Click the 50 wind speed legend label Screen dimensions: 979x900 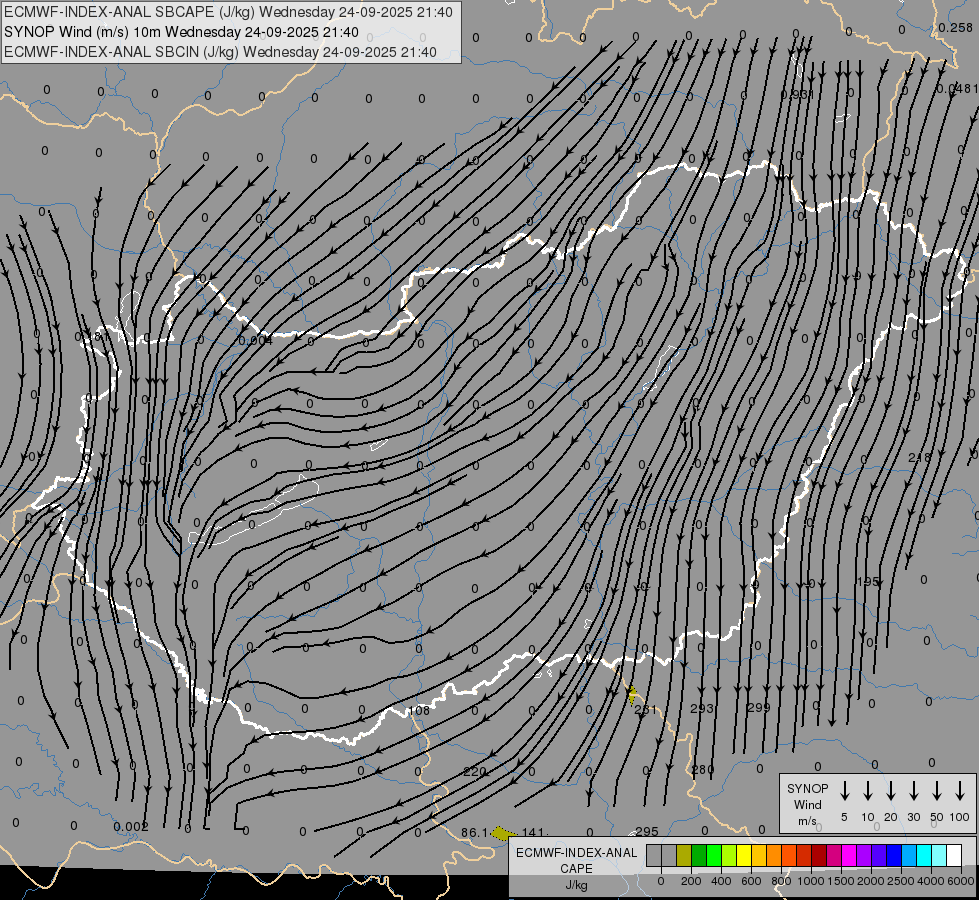coord(937,817)
